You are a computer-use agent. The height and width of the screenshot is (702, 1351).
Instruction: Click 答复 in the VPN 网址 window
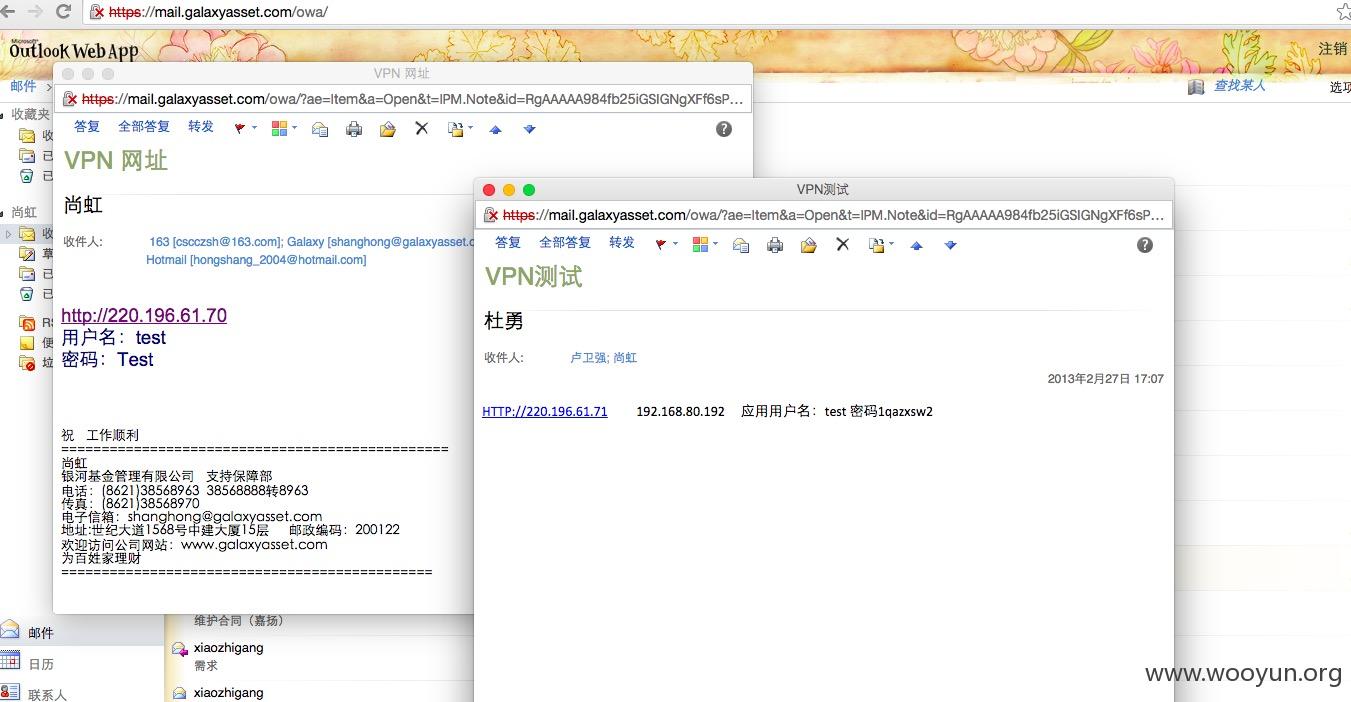87,127
